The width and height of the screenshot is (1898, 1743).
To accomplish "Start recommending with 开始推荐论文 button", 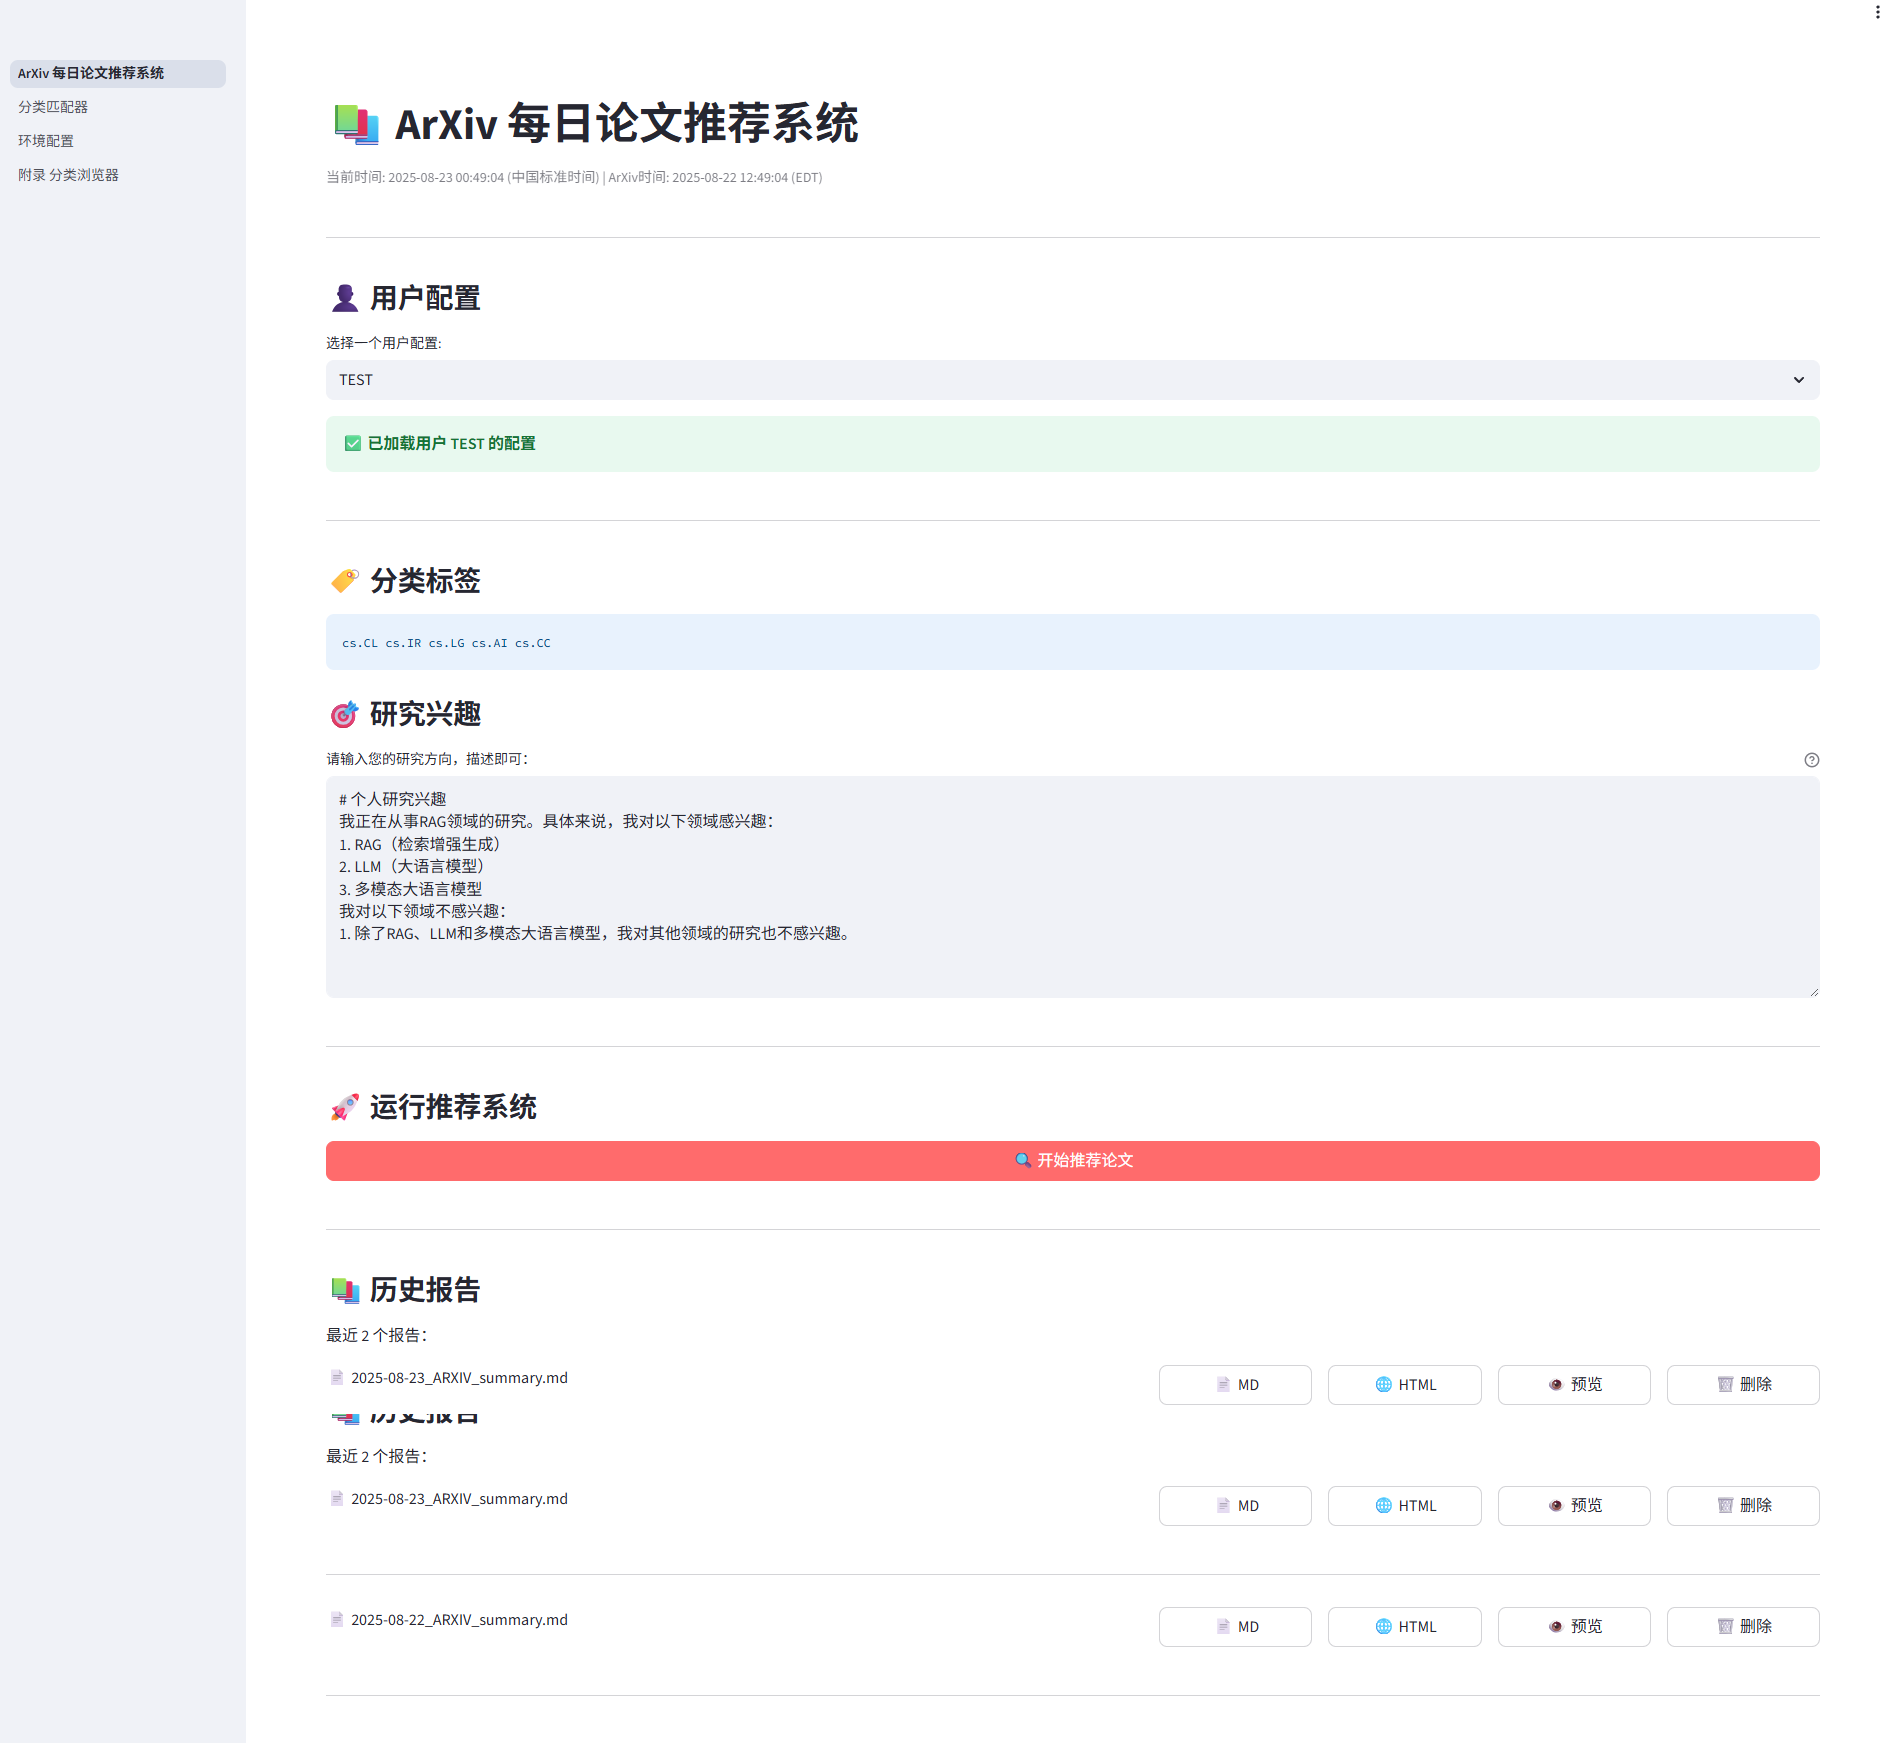I will [x=1072, y=1161].
